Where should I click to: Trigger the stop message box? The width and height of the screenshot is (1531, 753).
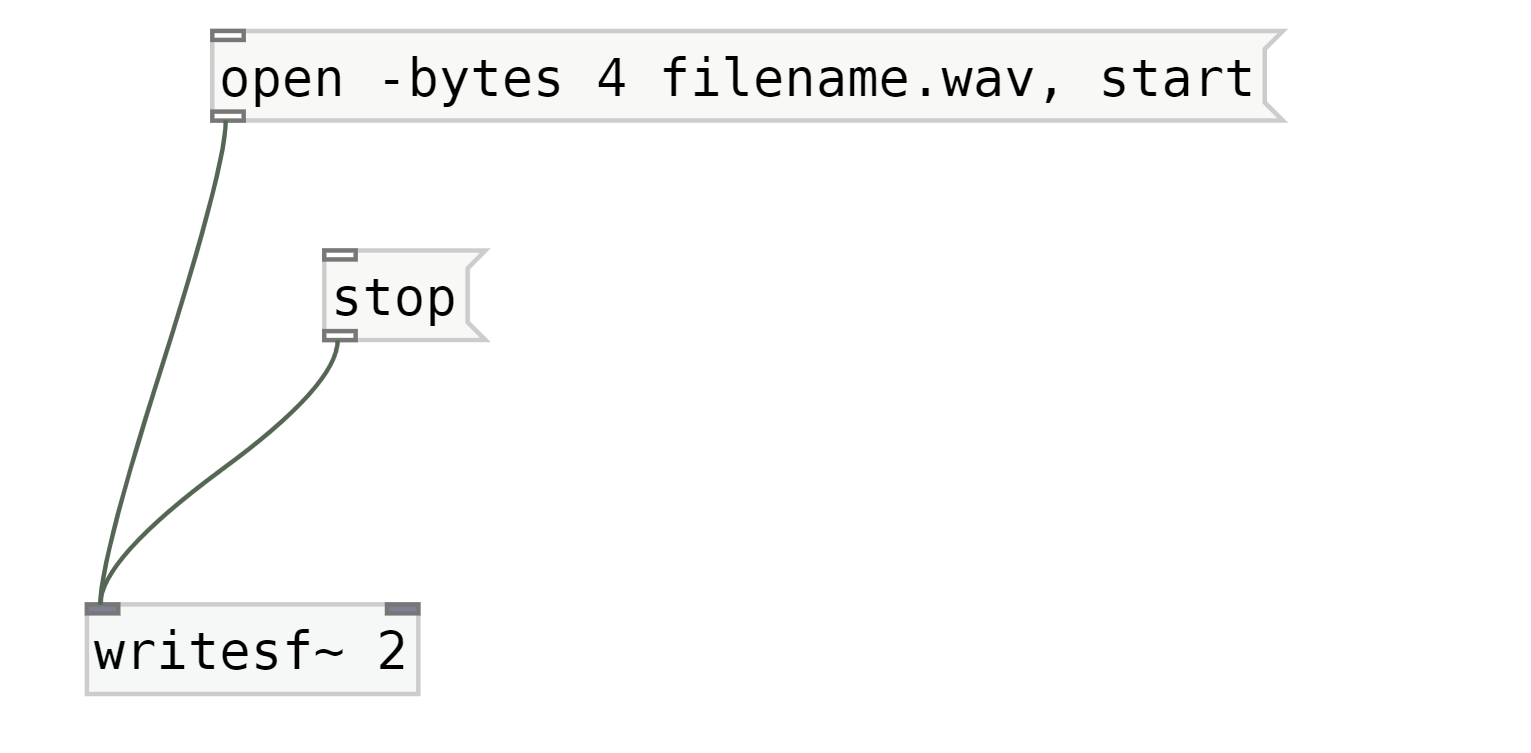click(x=394, y=298)
